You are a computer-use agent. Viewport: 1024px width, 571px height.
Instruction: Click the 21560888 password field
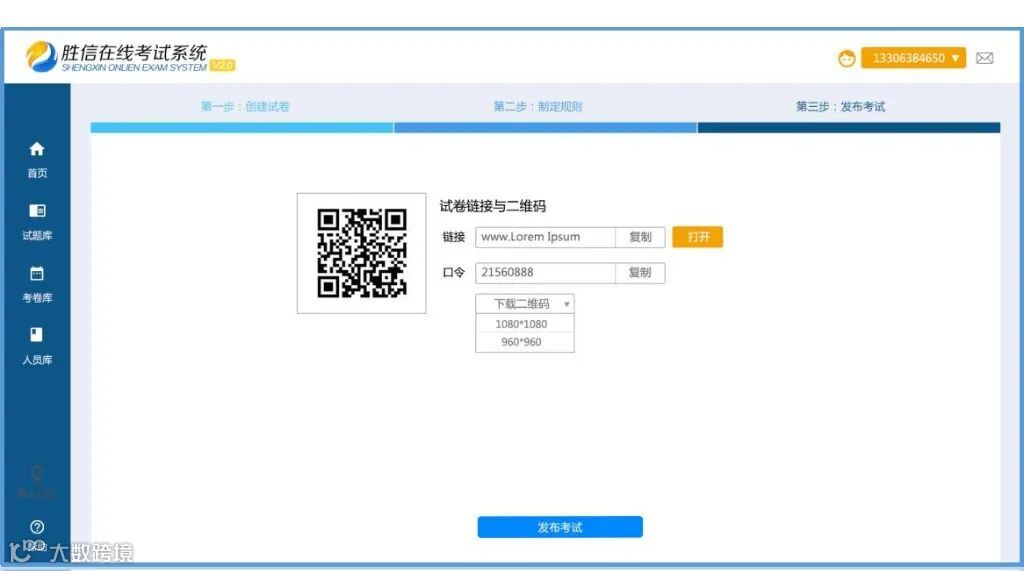[545, 272]
